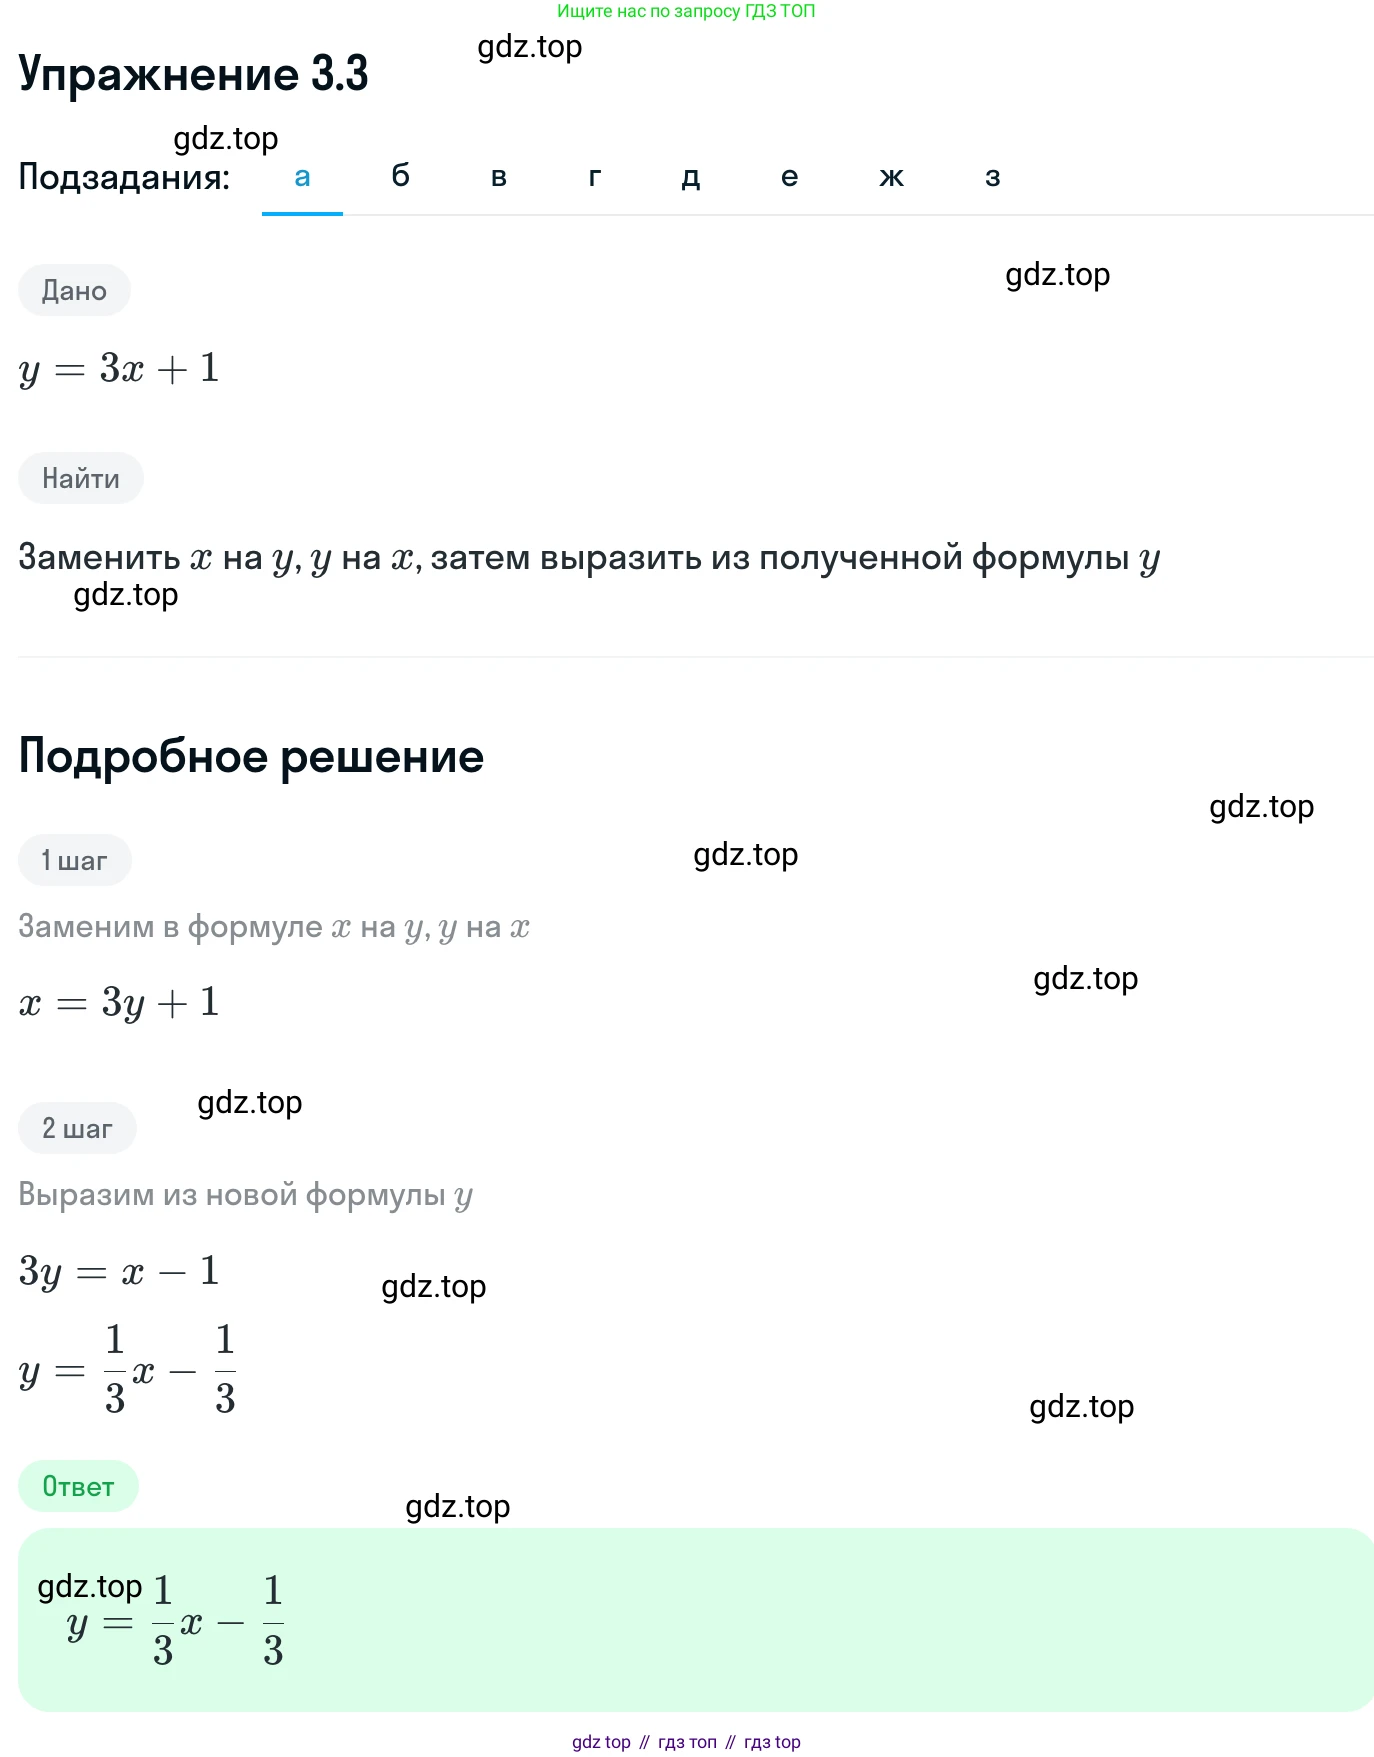Open the «gdz top» footer link
The height and width of the screenshot is (1757, 1374).
point(601,1741)
